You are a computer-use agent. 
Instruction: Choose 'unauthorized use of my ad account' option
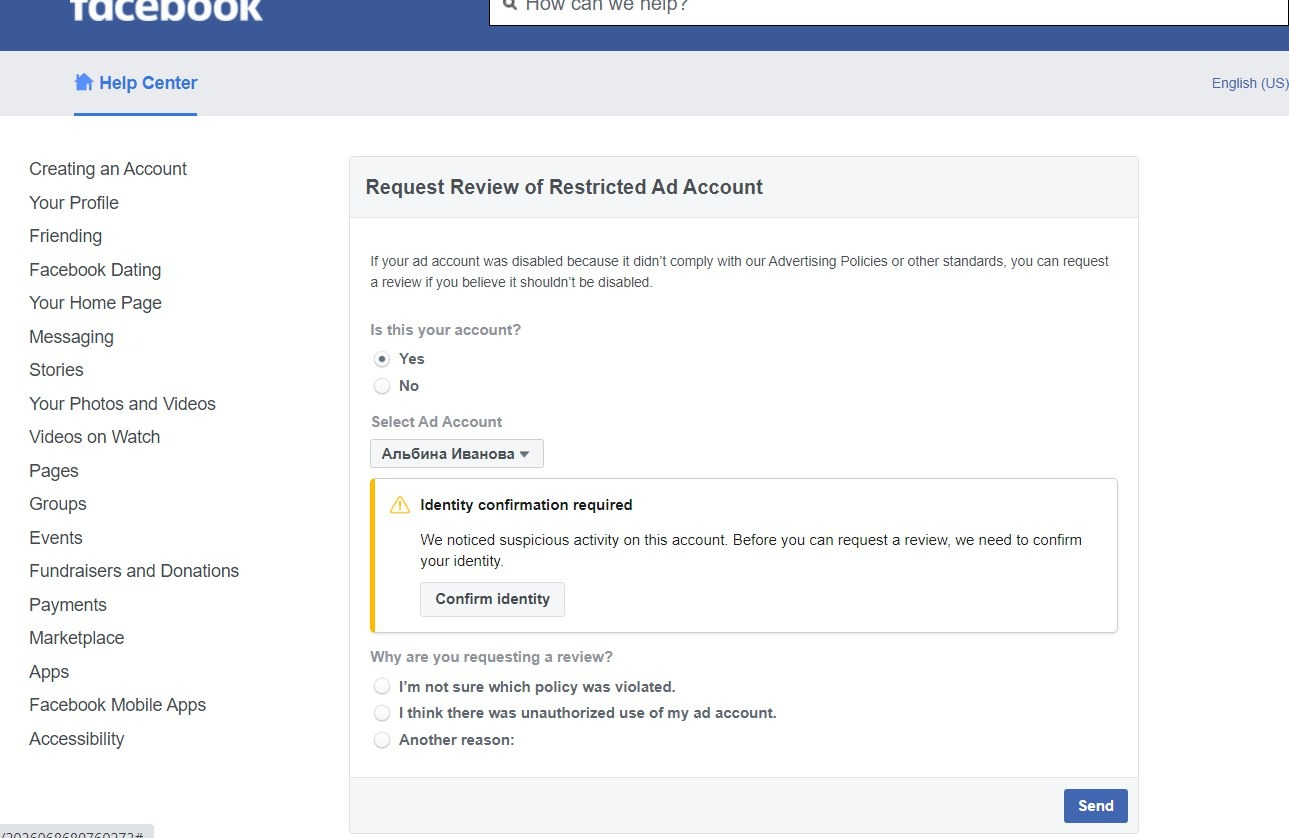coord(382,714)
